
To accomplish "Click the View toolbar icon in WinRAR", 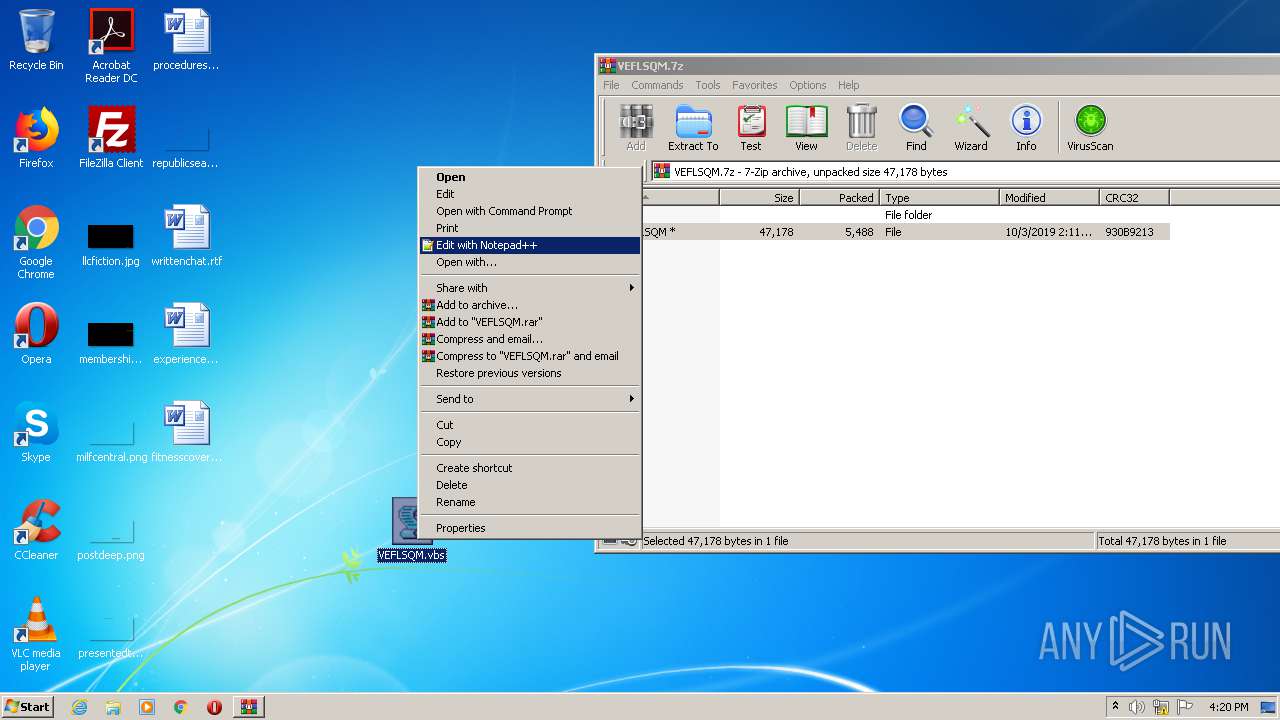I will pyautogui.click(x=806, y=128).
